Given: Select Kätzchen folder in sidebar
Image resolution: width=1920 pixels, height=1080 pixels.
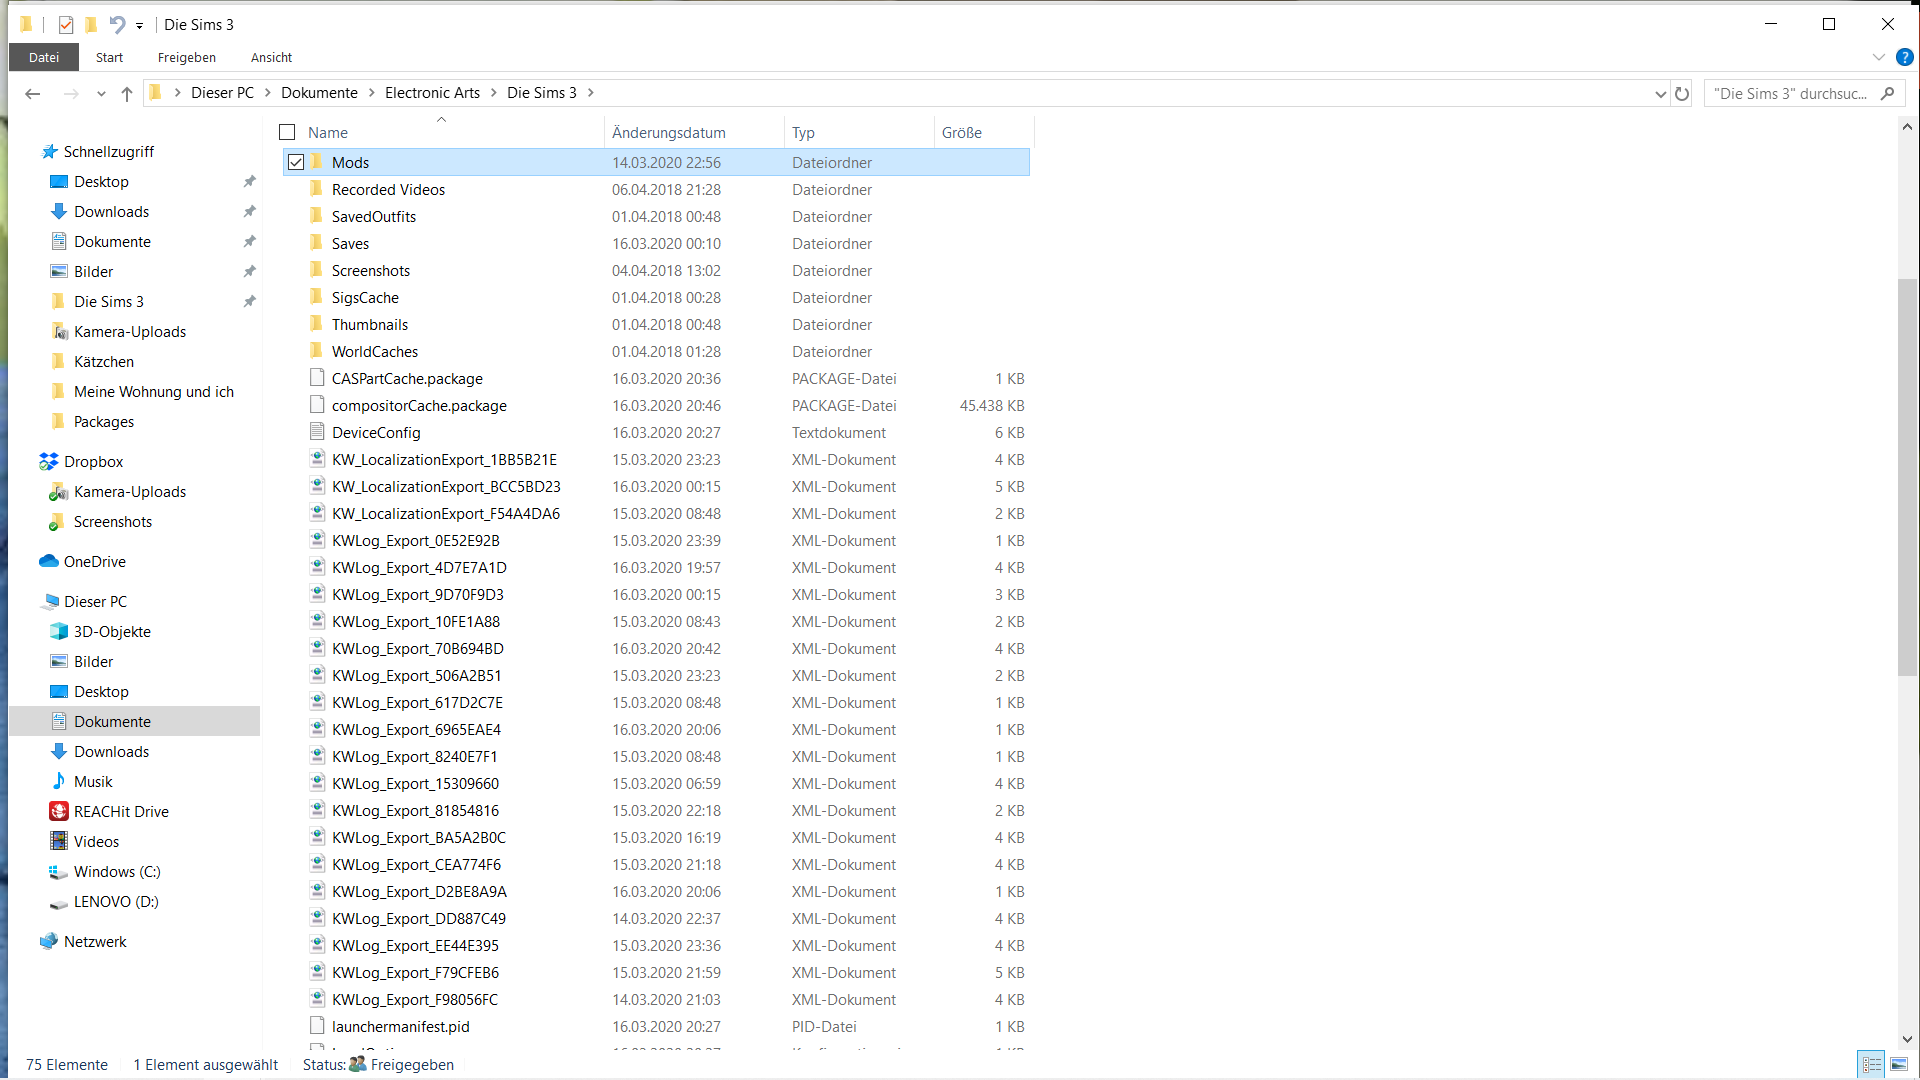Looking at the screenshot, I should pos(103,362).
